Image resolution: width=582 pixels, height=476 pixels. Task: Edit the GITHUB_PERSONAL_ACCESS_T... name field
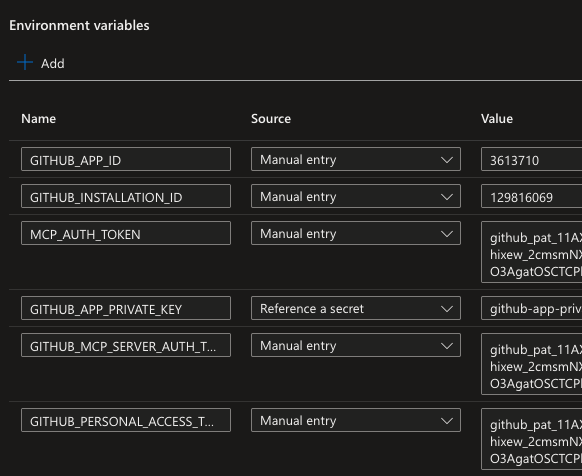click(126, 420)
